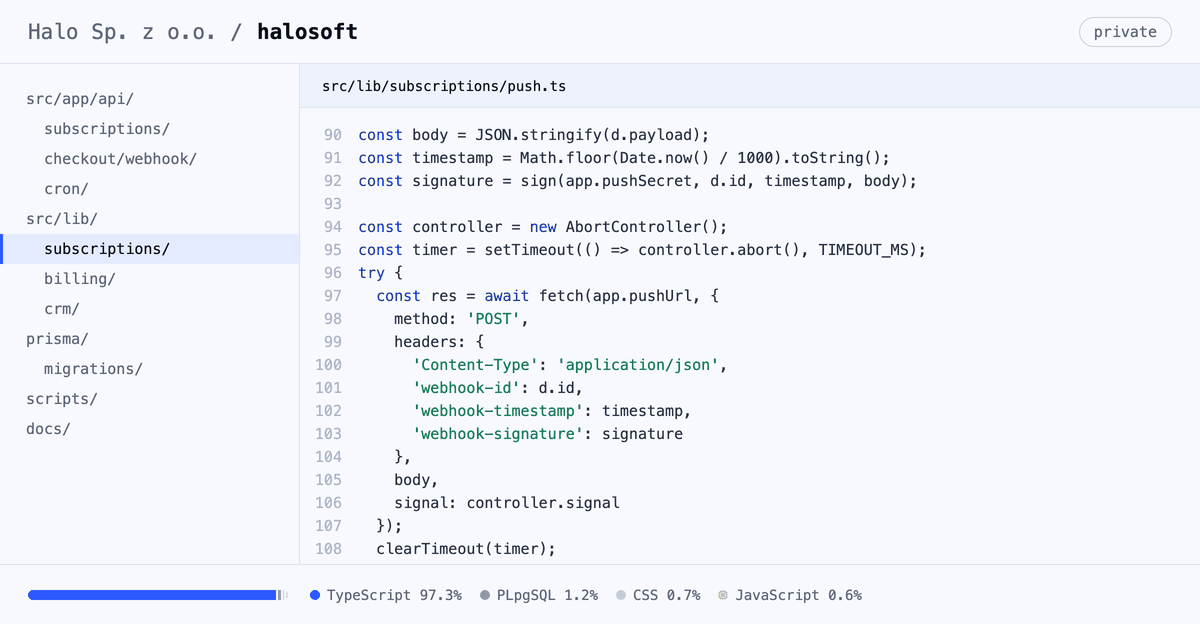Click clearTimeout(timer) on line 108

(466, 549)
